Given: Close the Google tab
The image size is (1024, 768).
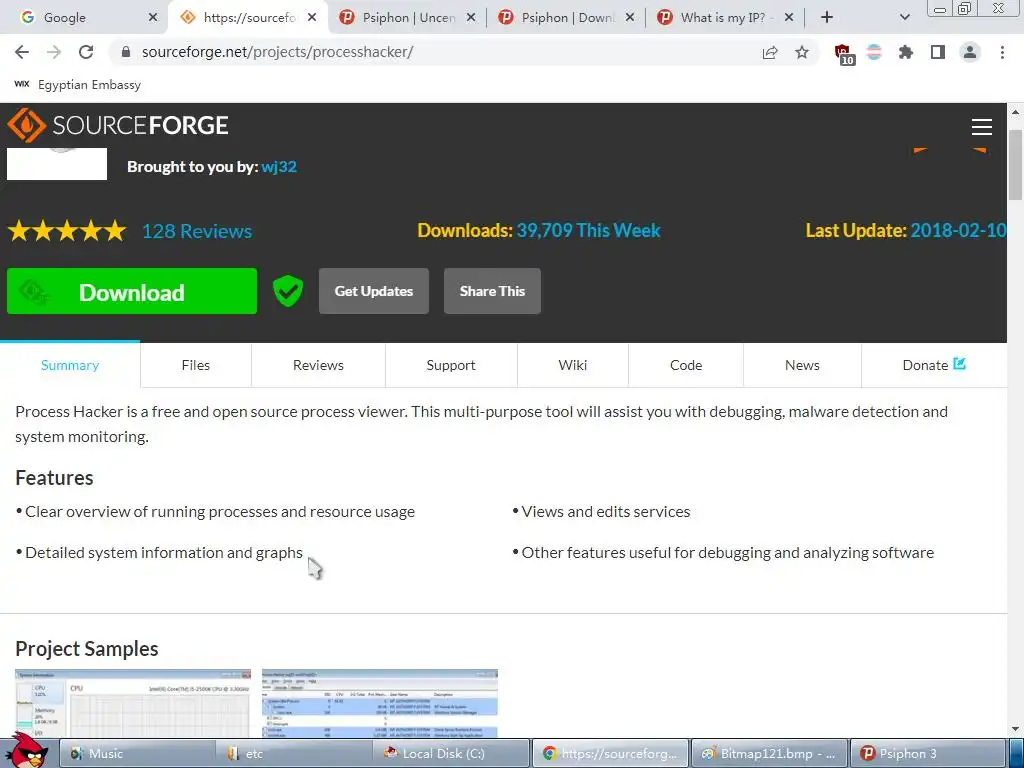Looking at the screenshot, I should pos(153,18).
